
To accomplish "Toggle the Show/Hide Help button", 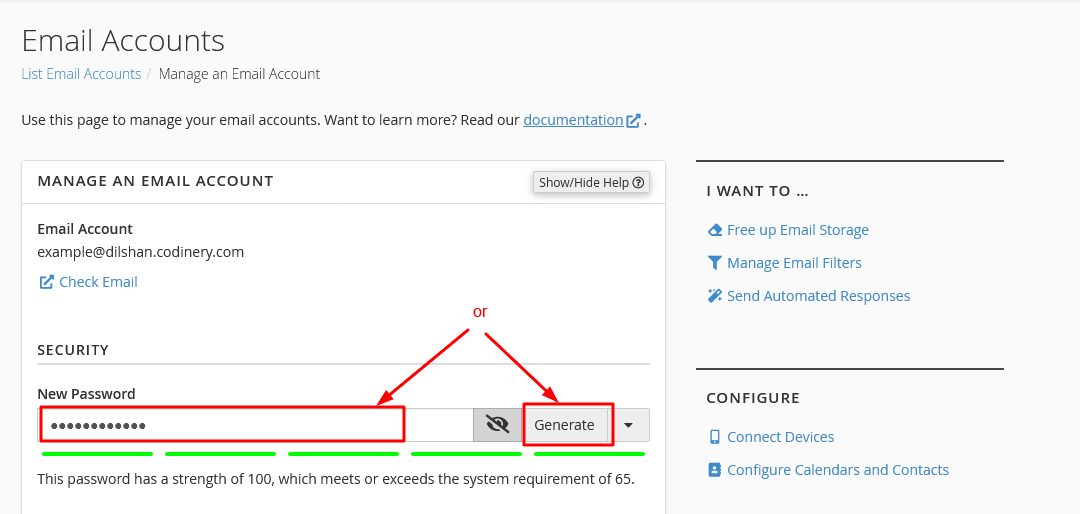I will 592,182.
